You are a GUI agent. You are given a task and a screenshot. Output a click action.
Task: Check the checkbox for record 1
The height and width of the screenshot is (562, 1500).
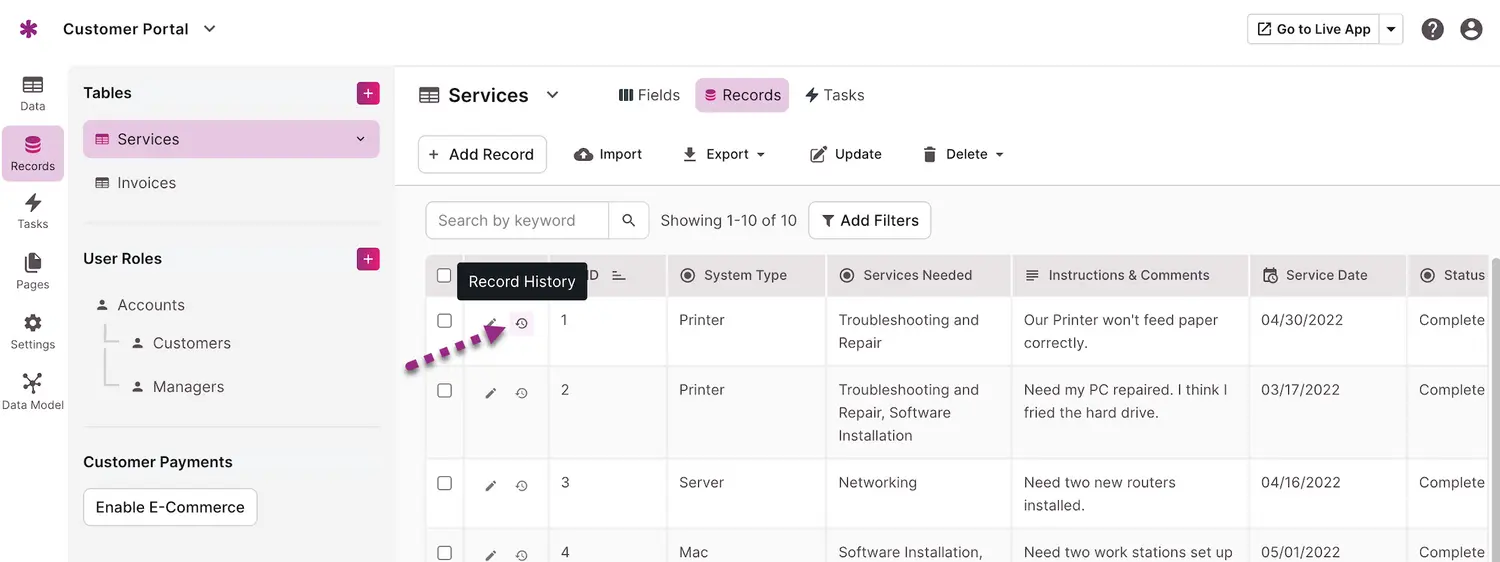coord(445,321)
